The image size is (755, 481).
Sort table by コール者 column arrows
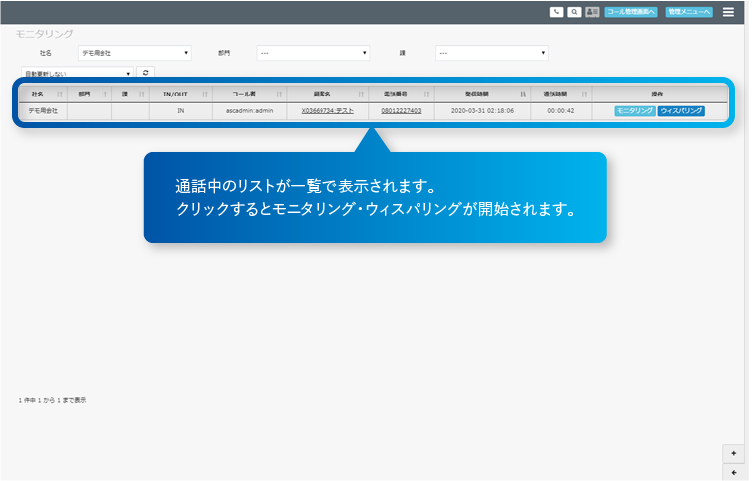279,94
